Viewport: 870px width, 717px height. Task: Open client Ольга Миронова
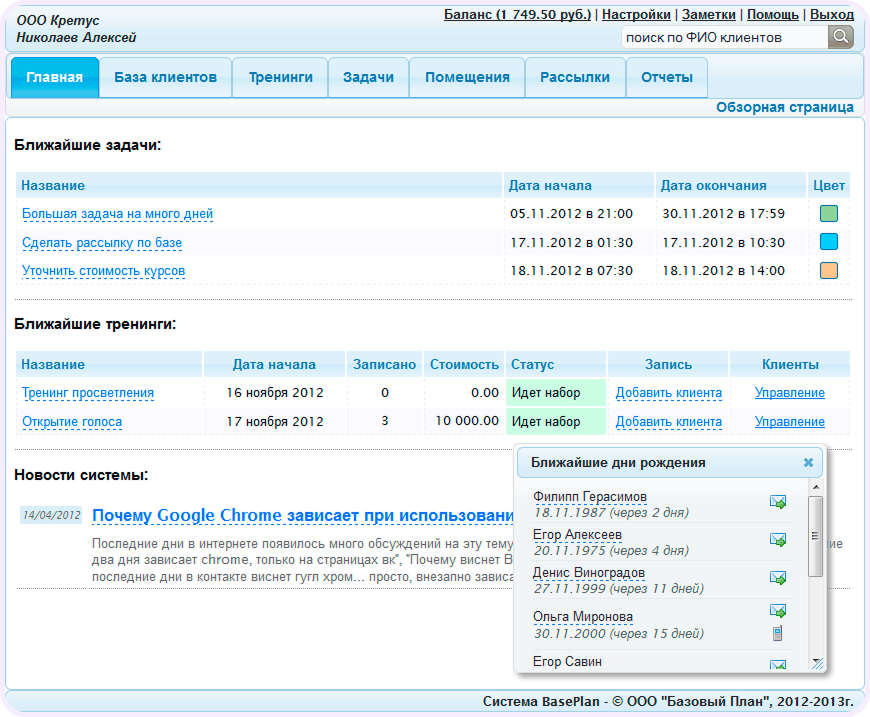point(583,617)
